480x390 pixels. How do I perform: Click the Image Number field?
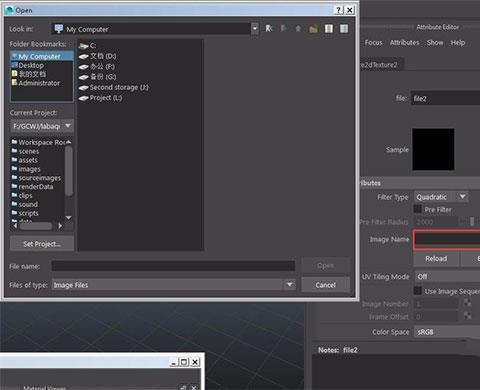(x=436, y=304)
